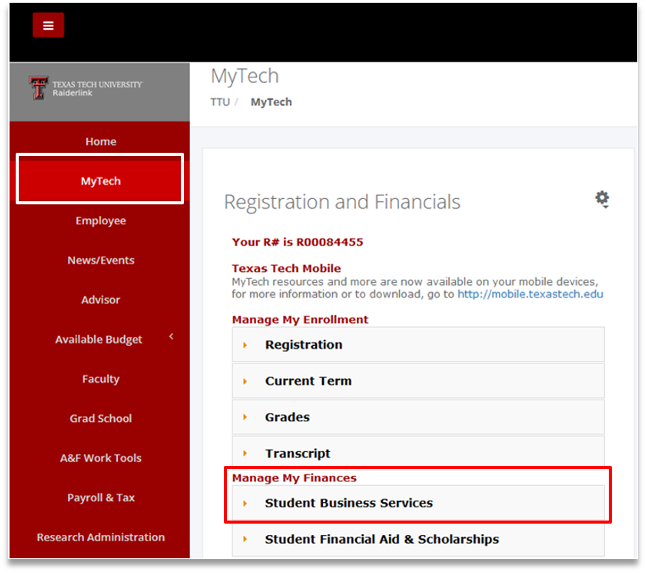Open the Grades section title

[x=287, y=417]
